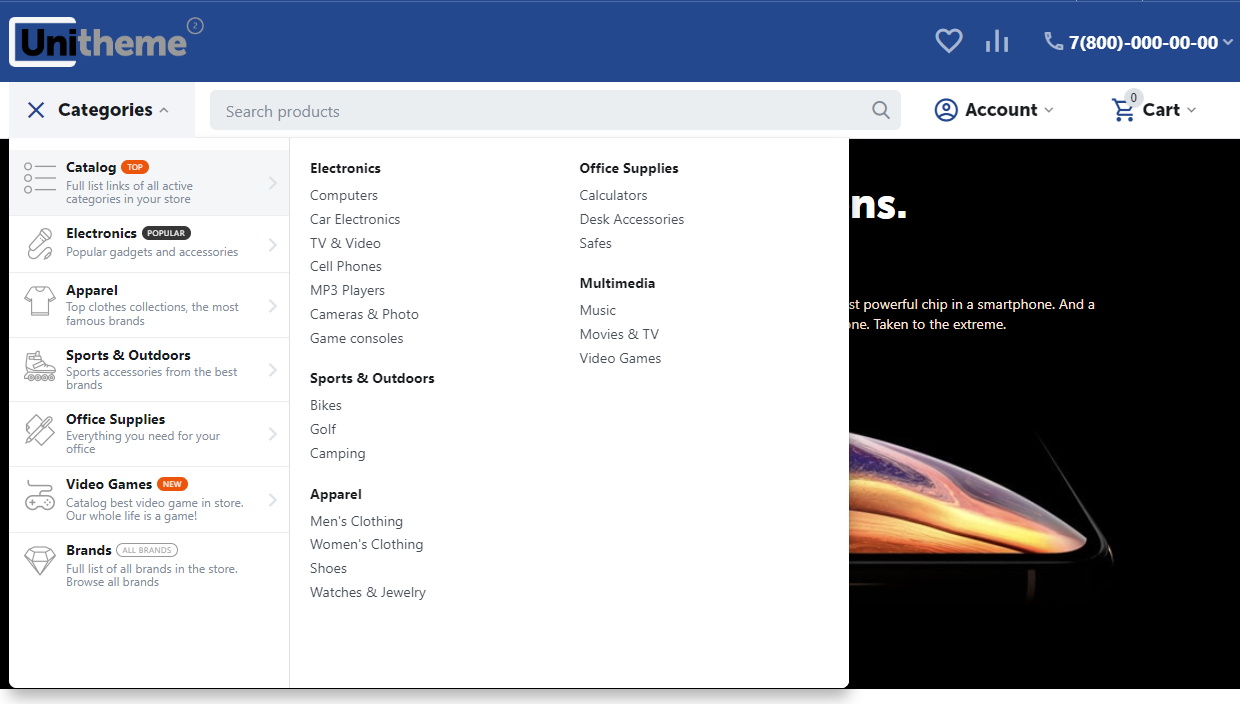Click the Catalog list icon
1240x704 pixels.
coord(40,178)
